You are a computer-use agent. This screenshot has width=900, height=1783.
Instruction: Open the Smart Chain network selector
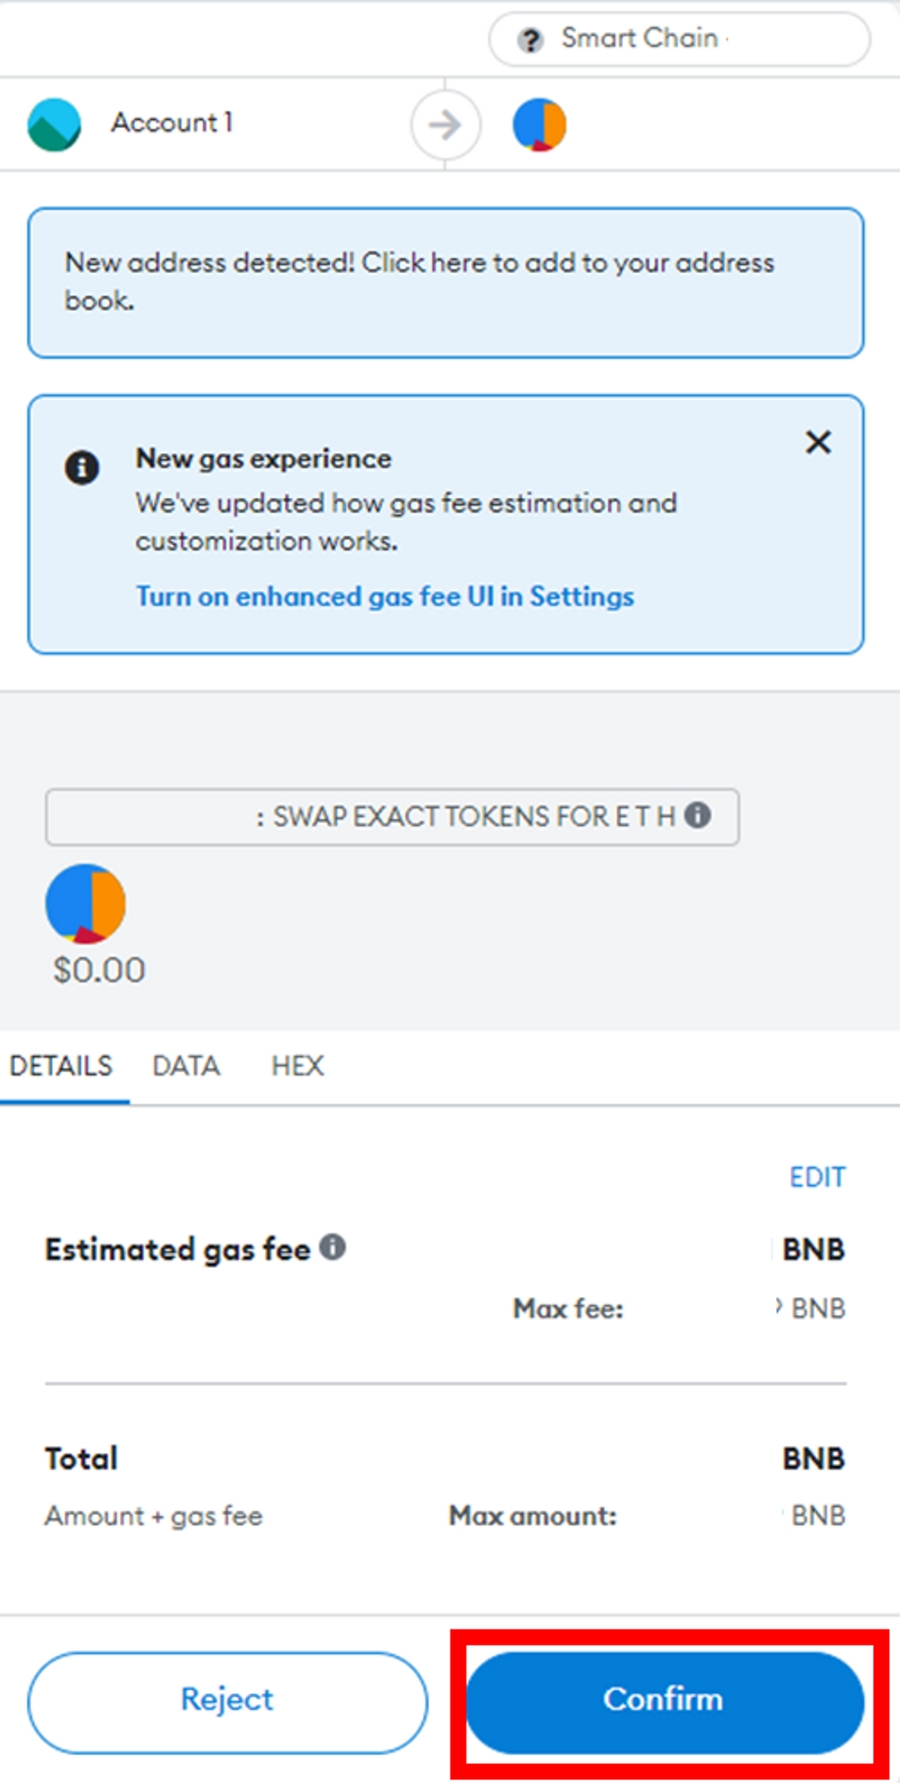(679, 40)
